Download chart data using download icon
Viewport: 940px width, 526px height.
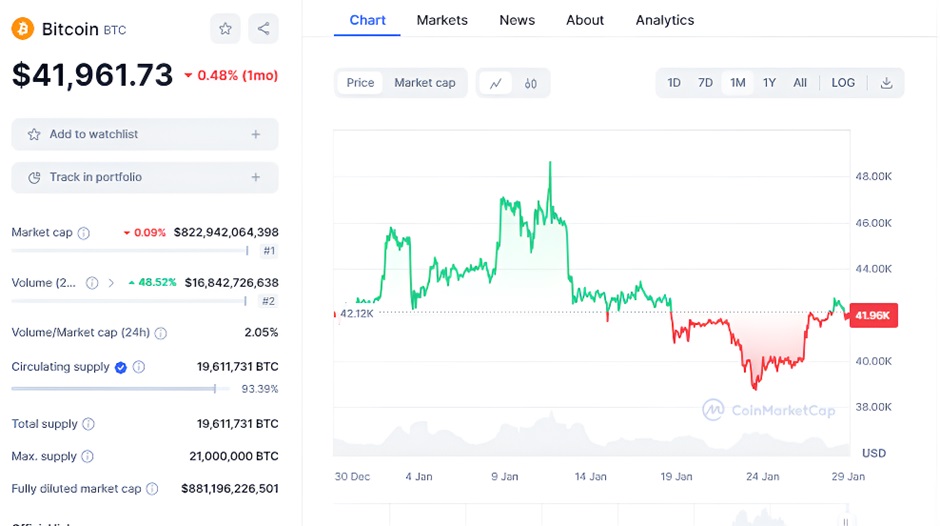886,83
